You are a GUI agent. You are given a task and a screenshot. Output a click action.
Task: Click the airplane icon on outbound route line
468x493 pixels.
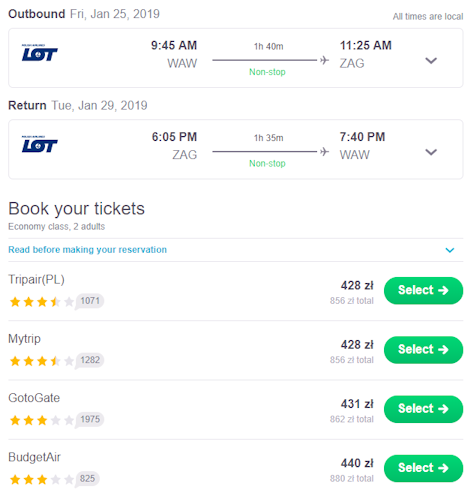[x=324, y=60]
